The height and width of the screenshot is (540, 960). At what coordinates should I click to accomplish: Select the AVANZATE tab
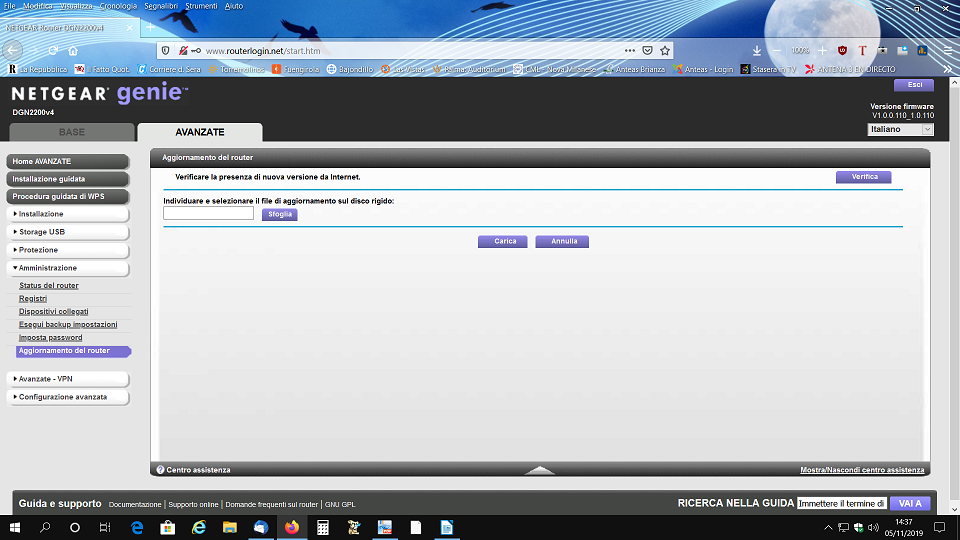coord(200,132)
